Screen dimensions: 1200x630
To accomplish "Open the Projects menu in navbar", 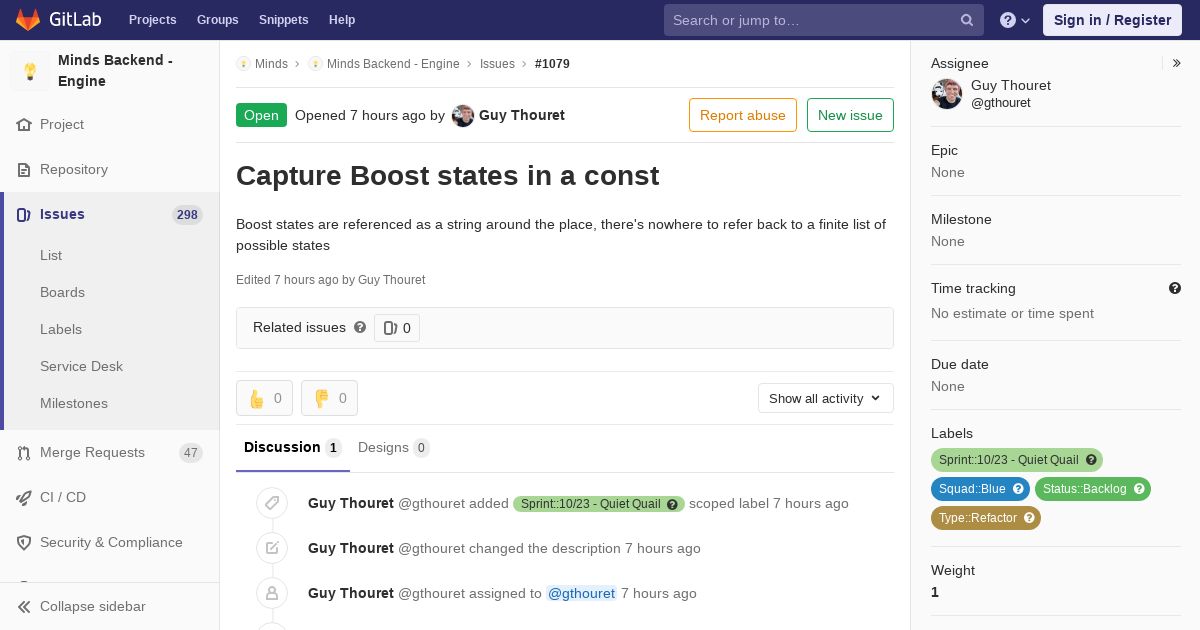I will pos(152,20).
